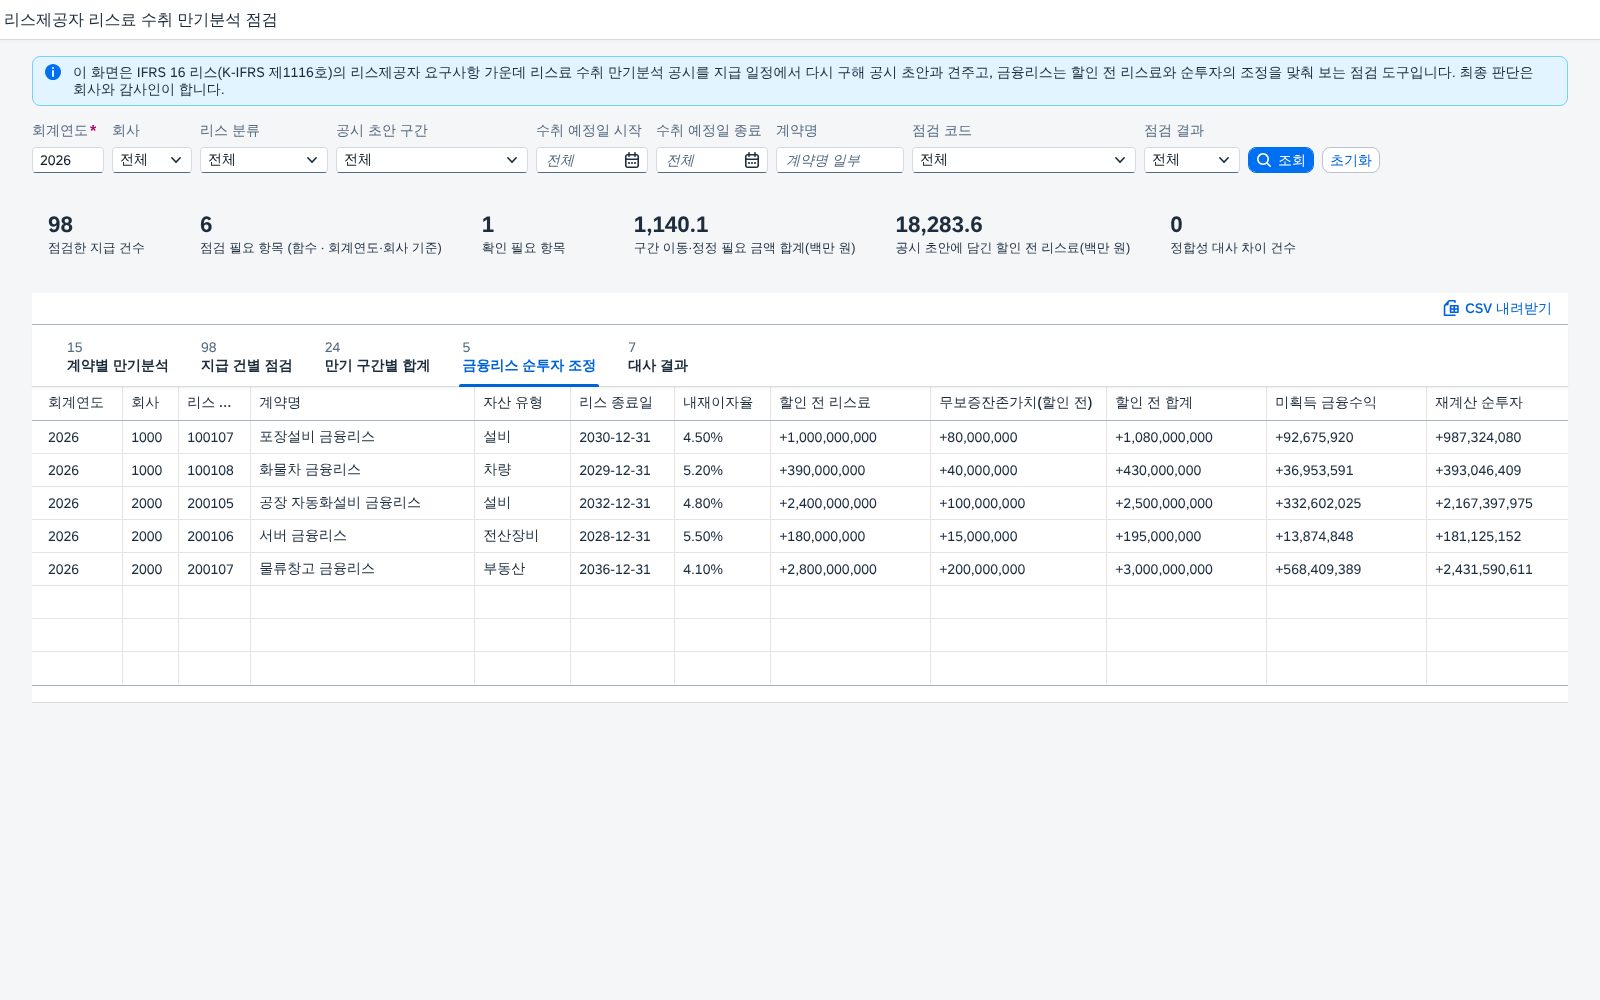Click the CSV 내려받기 export button
Screen dimensions: 1600x1000
click(x=1497, y=308)
